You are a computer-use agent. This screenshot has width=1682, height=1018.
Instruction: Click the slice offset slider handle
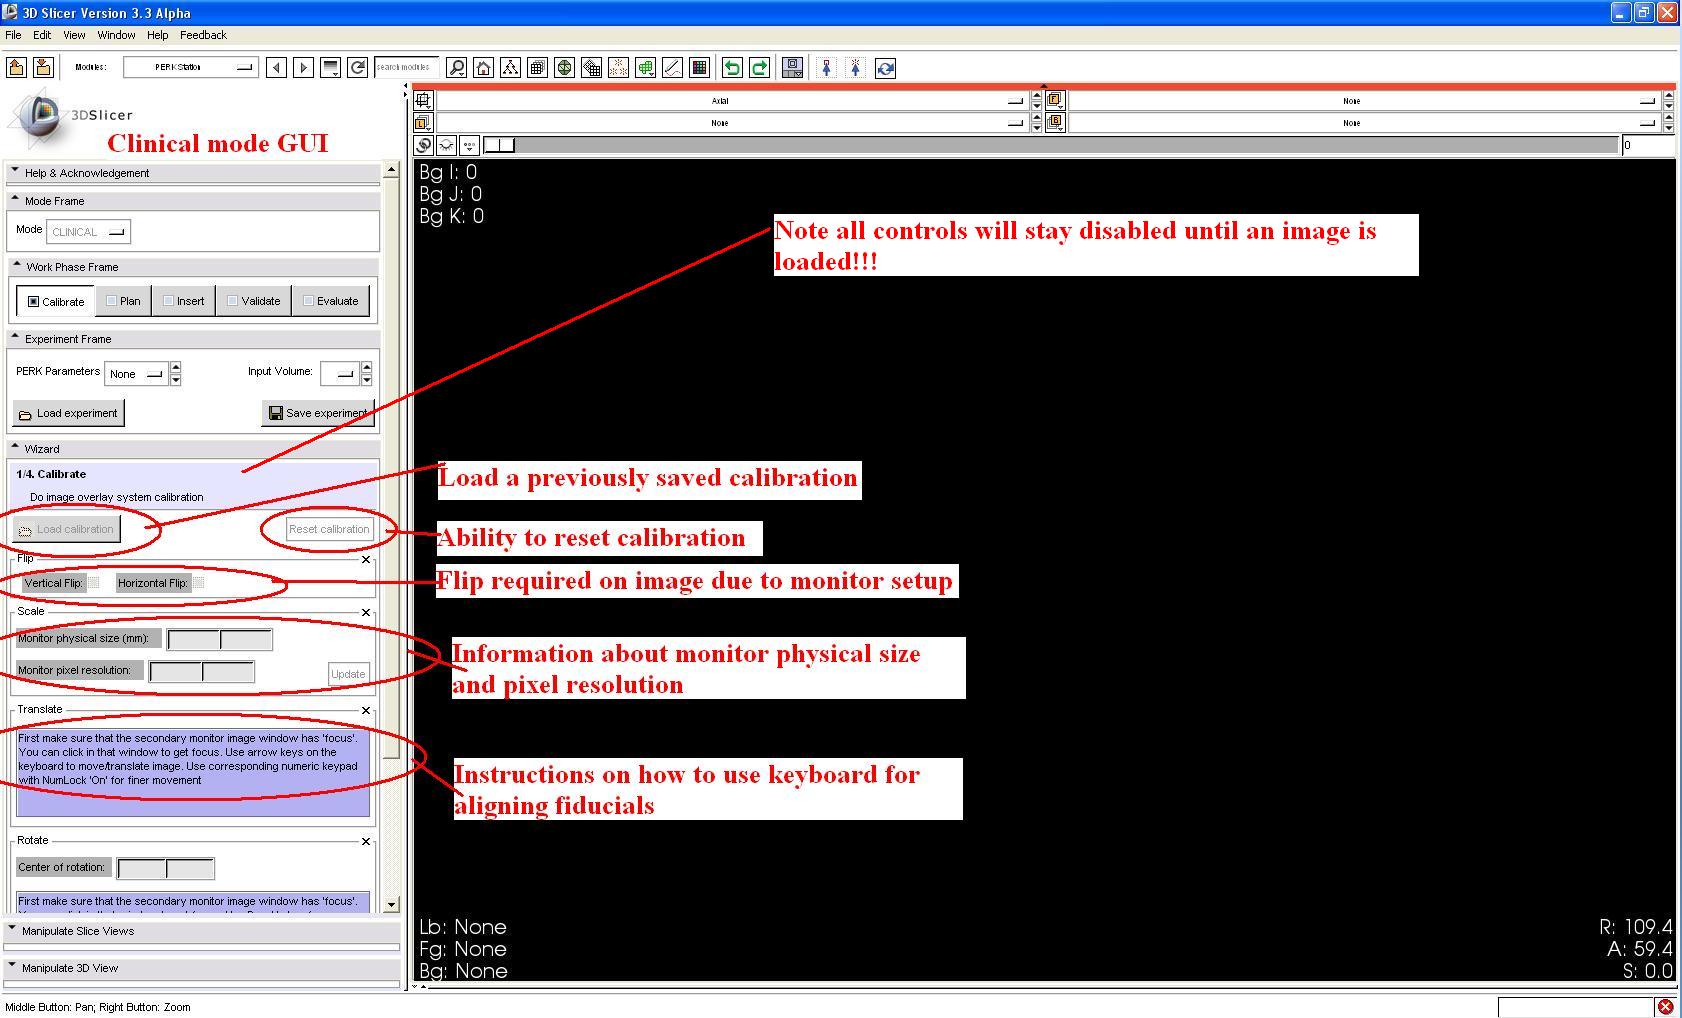click(499, 145)
